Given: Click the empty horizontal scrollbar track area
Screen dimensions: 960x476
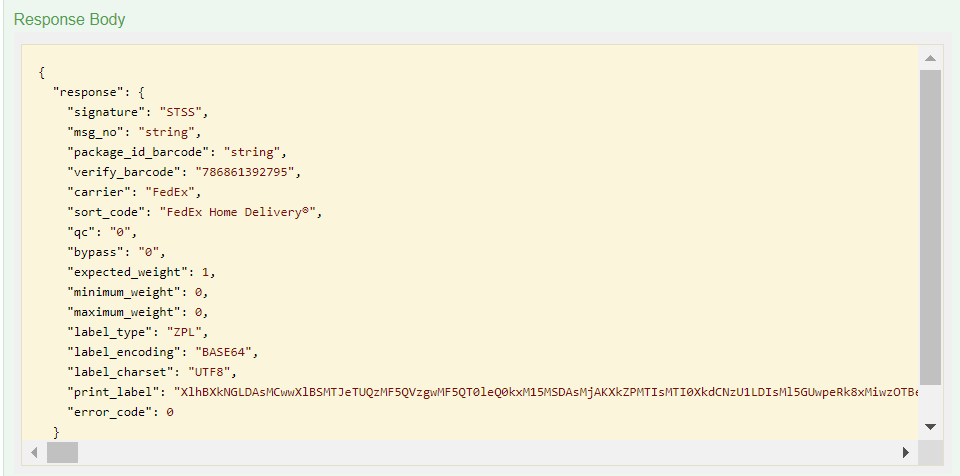Looking at the screenshot, I should click(486, 453).
